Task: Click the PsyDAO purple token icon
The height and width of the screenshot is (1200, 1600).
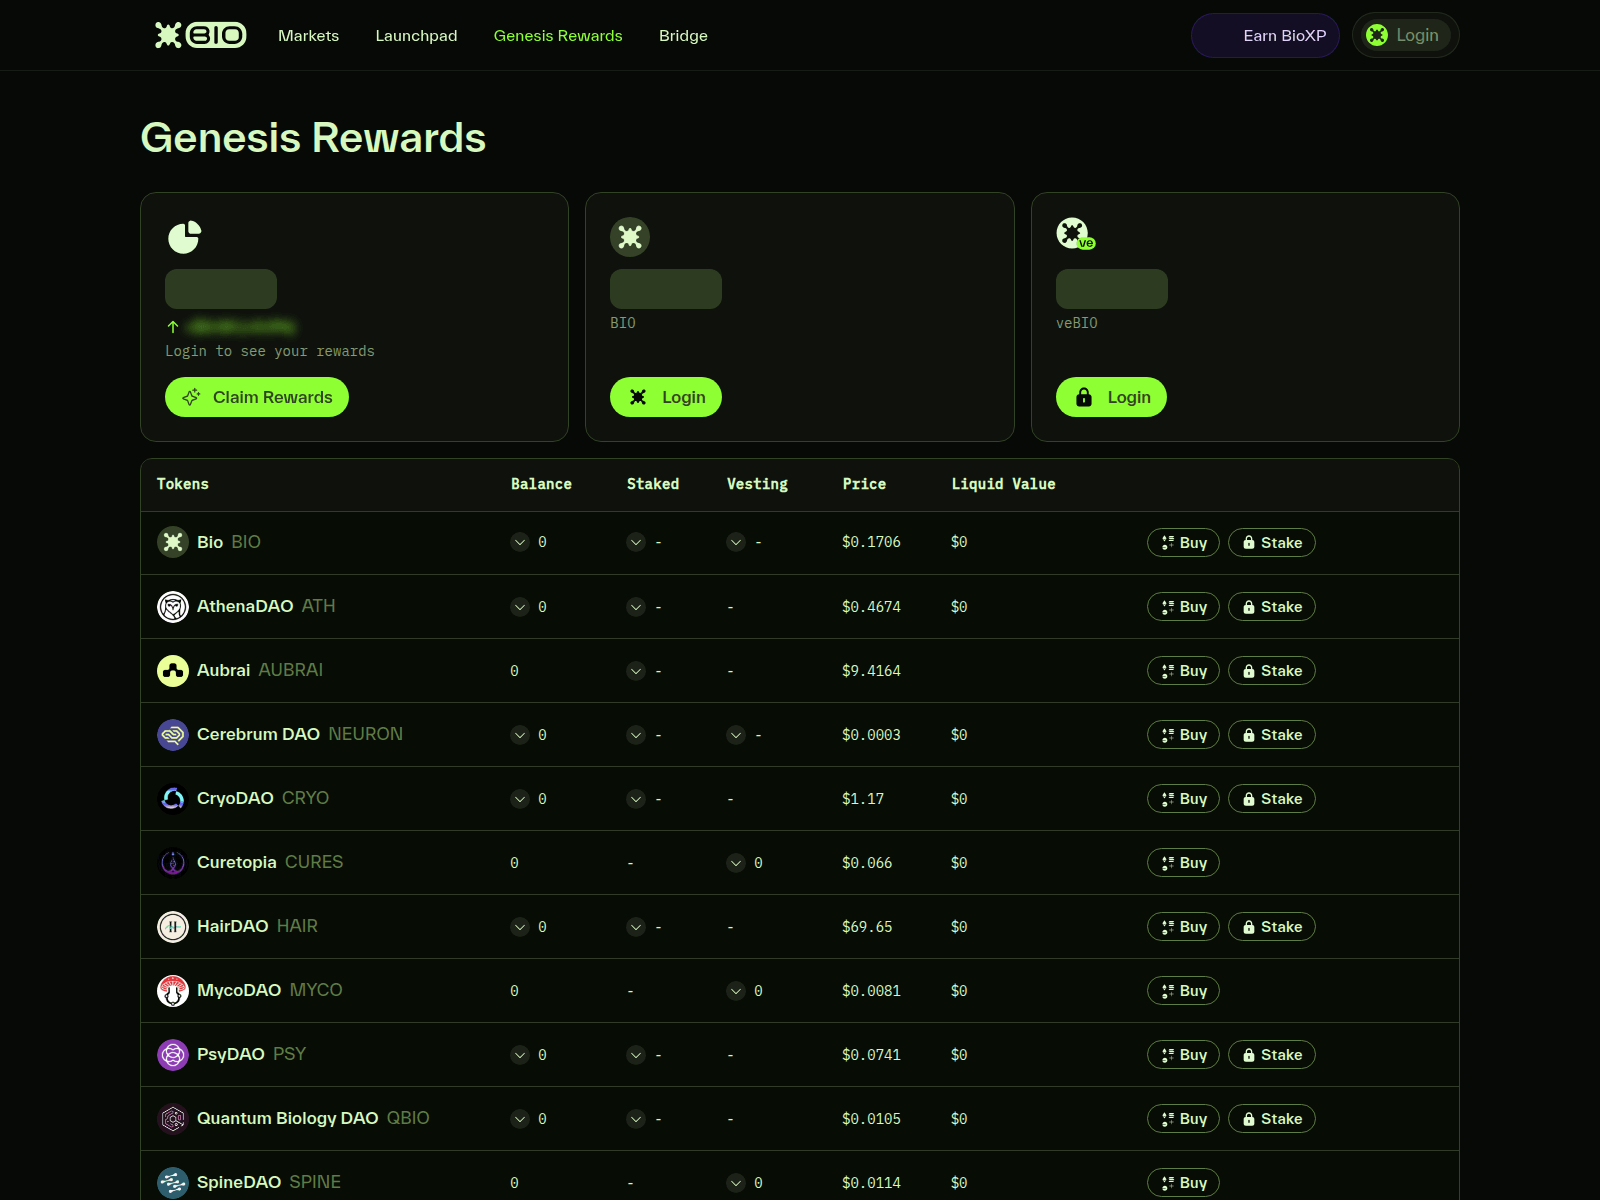Action: pyautogui.click(x=173, y=1054)
